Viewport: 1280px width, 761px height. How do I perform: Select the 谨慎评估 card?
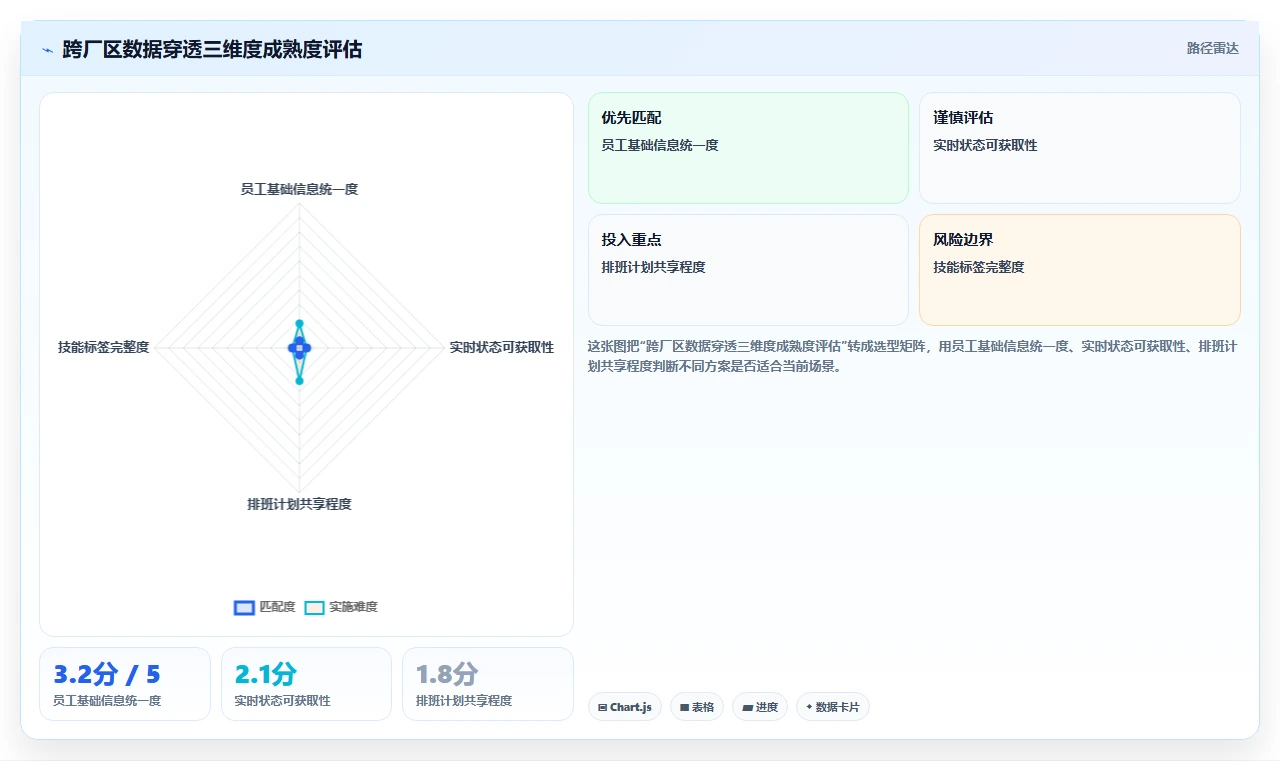[1080, 148]
